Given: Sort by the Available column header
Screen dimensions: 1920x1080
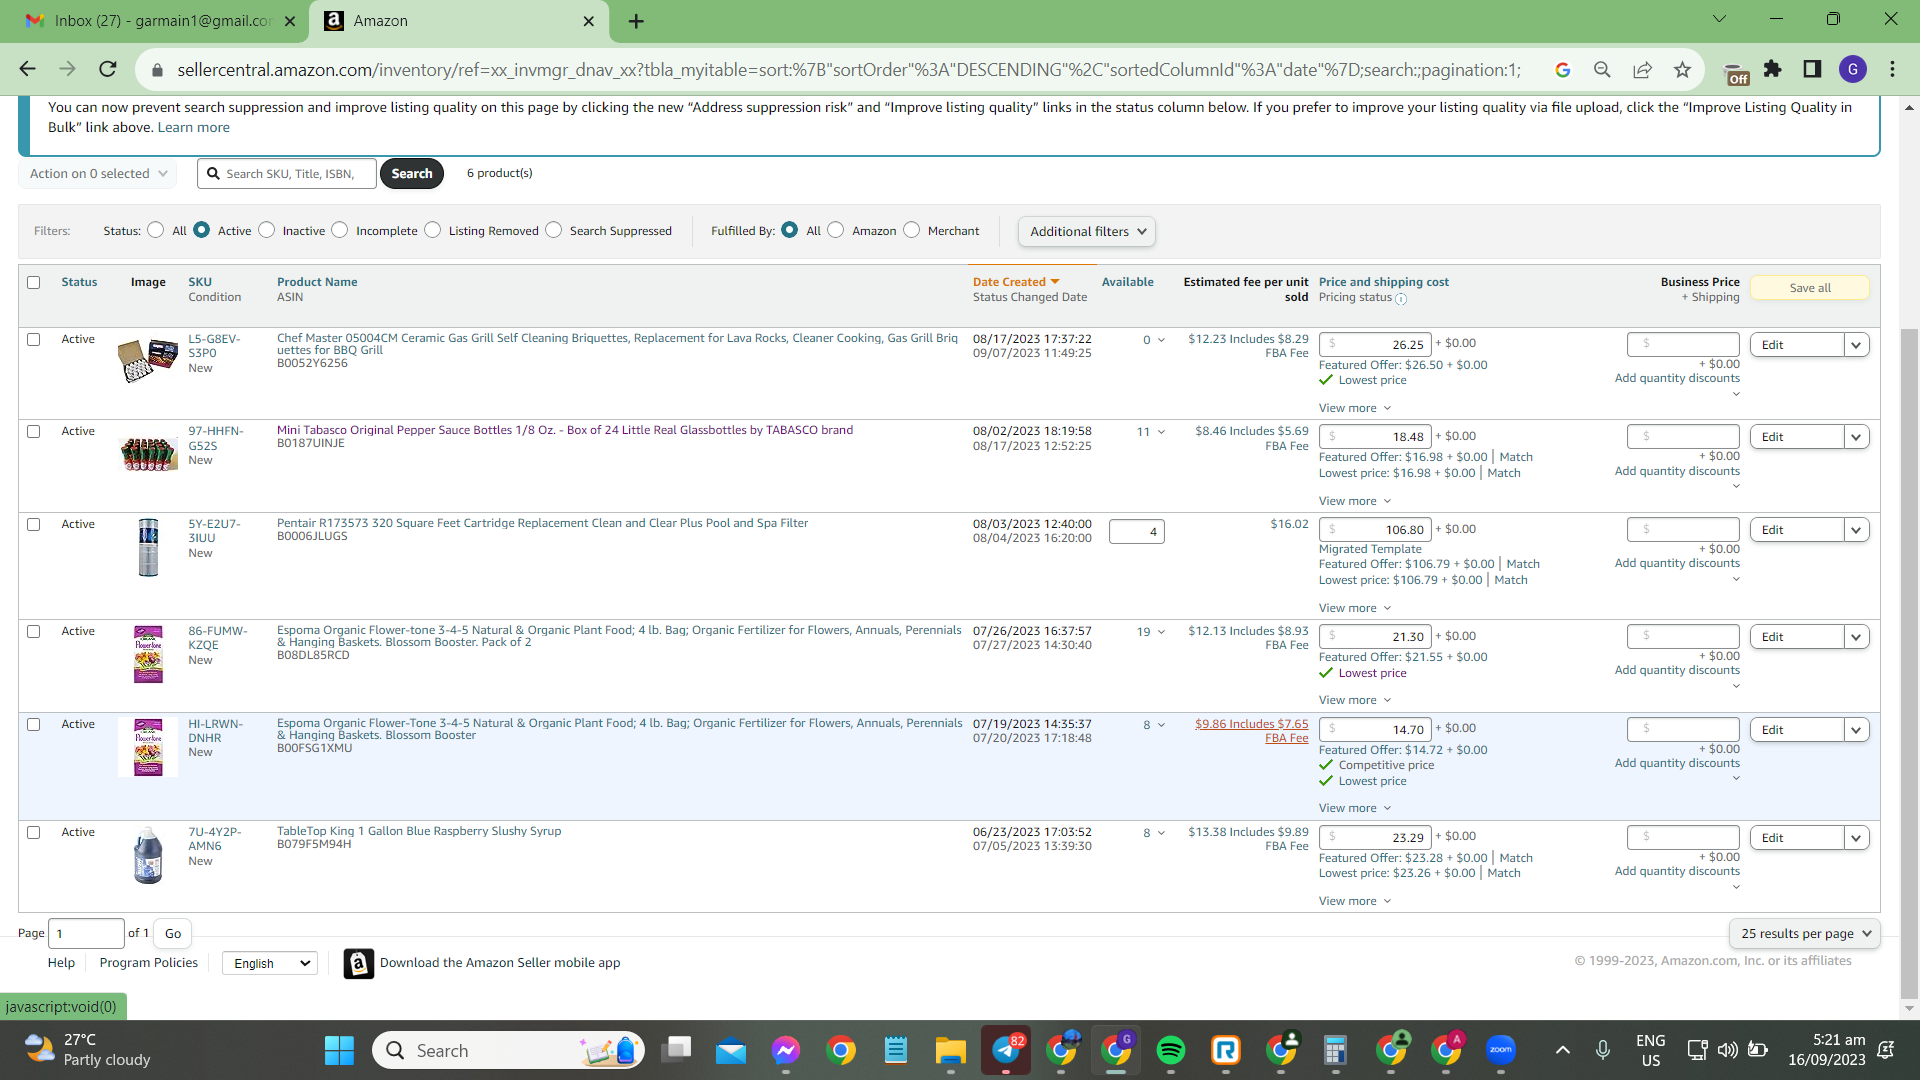Looking at the screenshot, I should click(1128, 282).
